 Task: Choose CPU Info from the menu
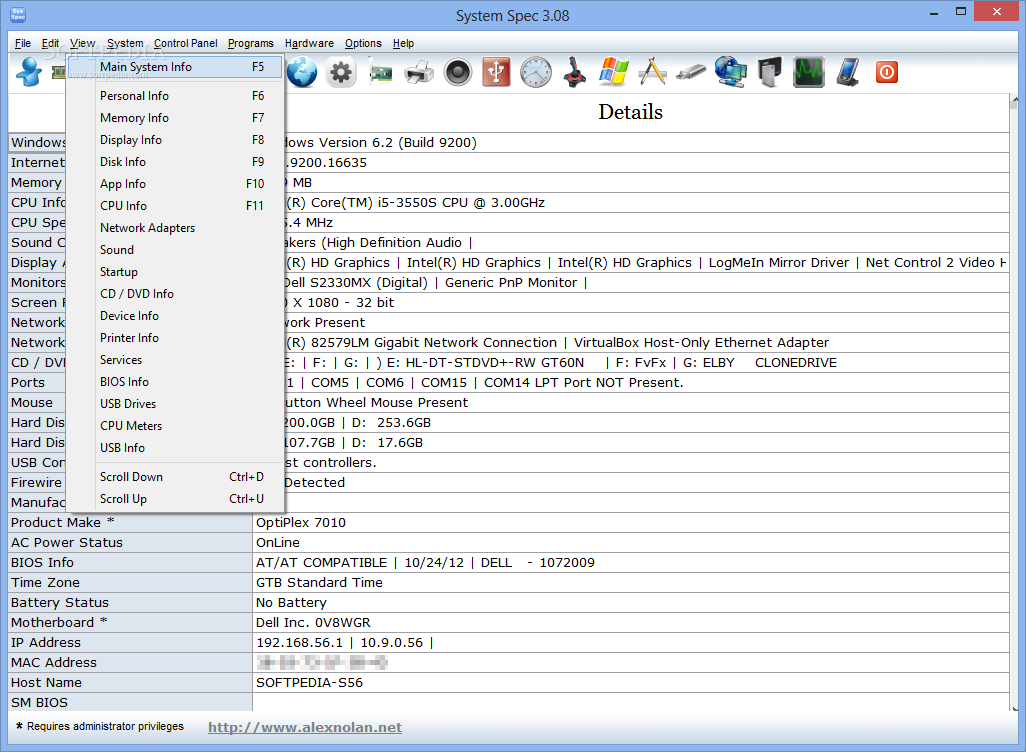175,206
